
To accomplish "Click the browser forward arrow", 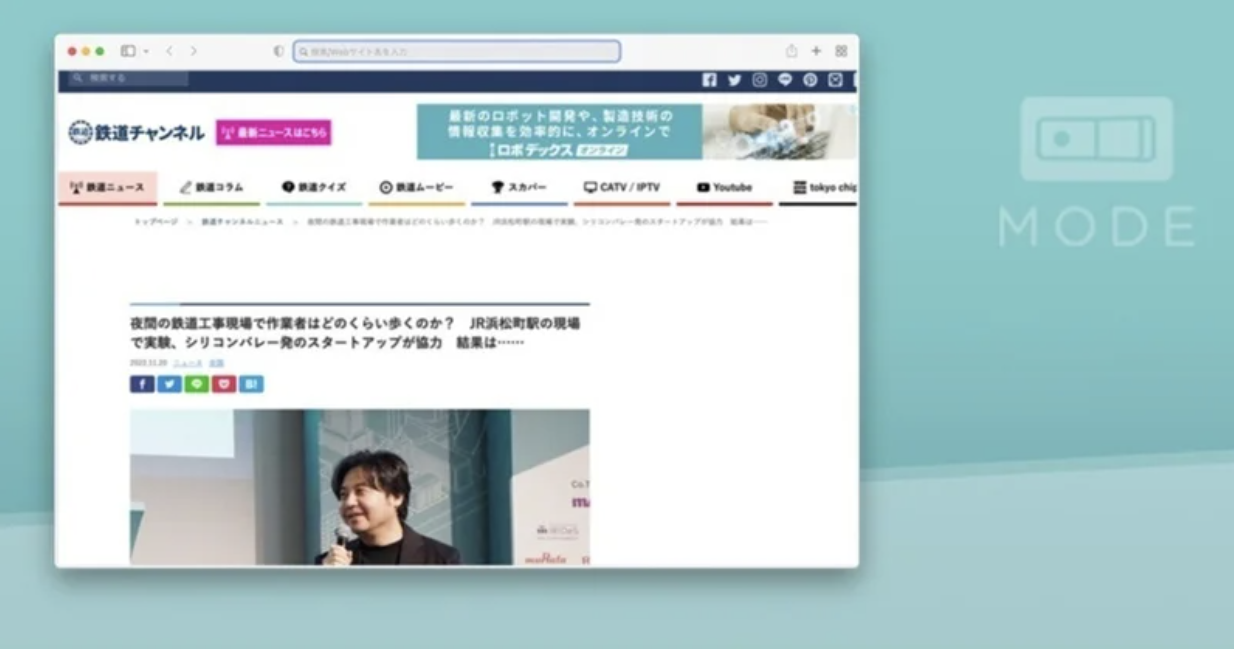I will (193, 51).
